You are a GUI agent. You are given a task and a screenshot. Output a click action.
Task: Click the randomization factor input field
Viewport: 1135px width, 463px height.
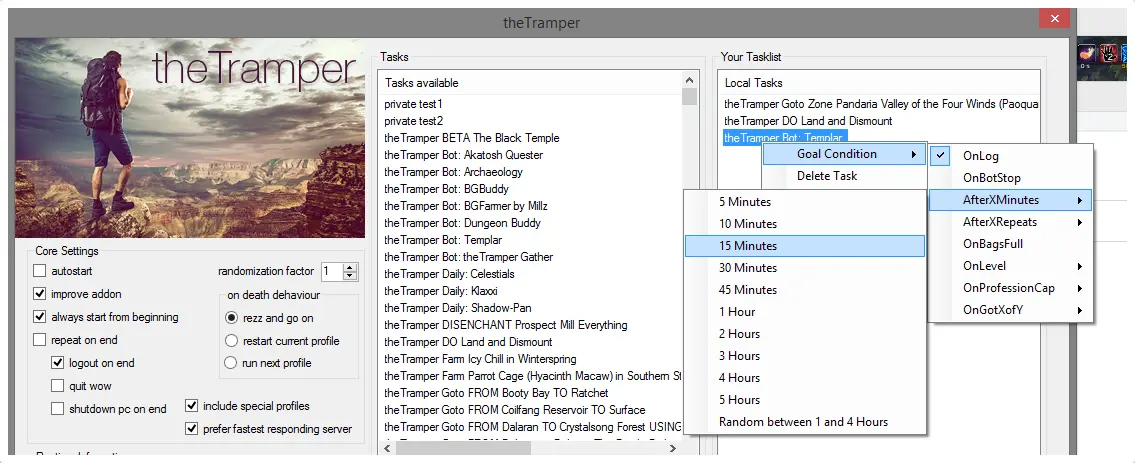[x=332, y=271]
